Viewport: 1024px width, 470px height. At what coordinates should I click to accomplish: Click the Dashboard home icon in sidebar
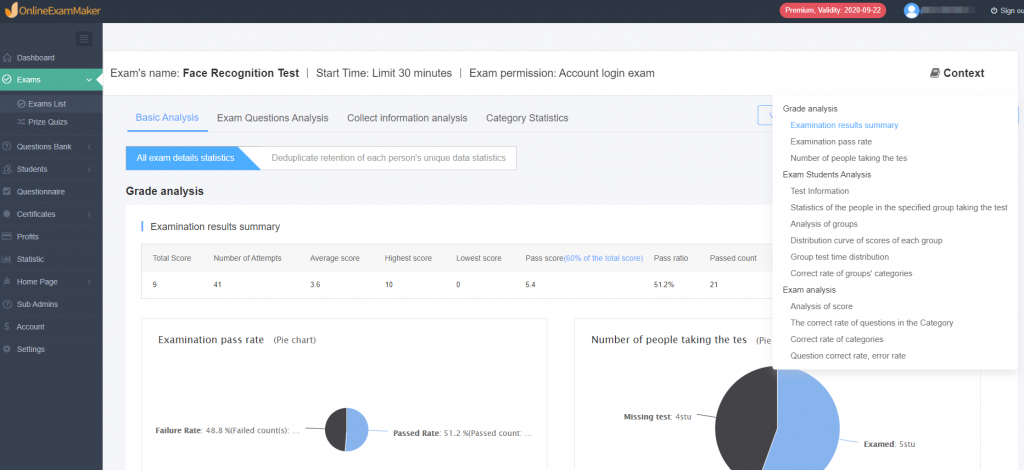(x=8, y=58)
